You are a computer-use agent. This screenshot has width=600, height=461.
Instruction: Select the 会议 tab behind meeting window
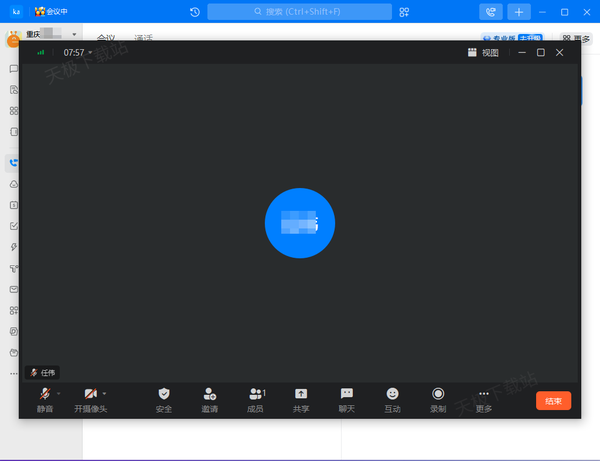(105, 39)
